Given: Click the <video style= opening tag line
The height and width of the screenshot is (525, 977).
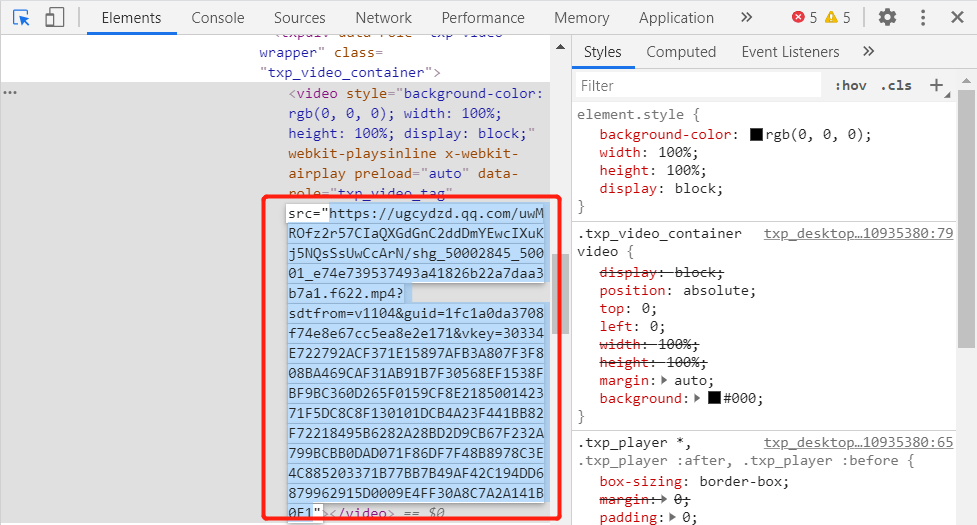Looking at the screenshot, I should click(416, 93).
